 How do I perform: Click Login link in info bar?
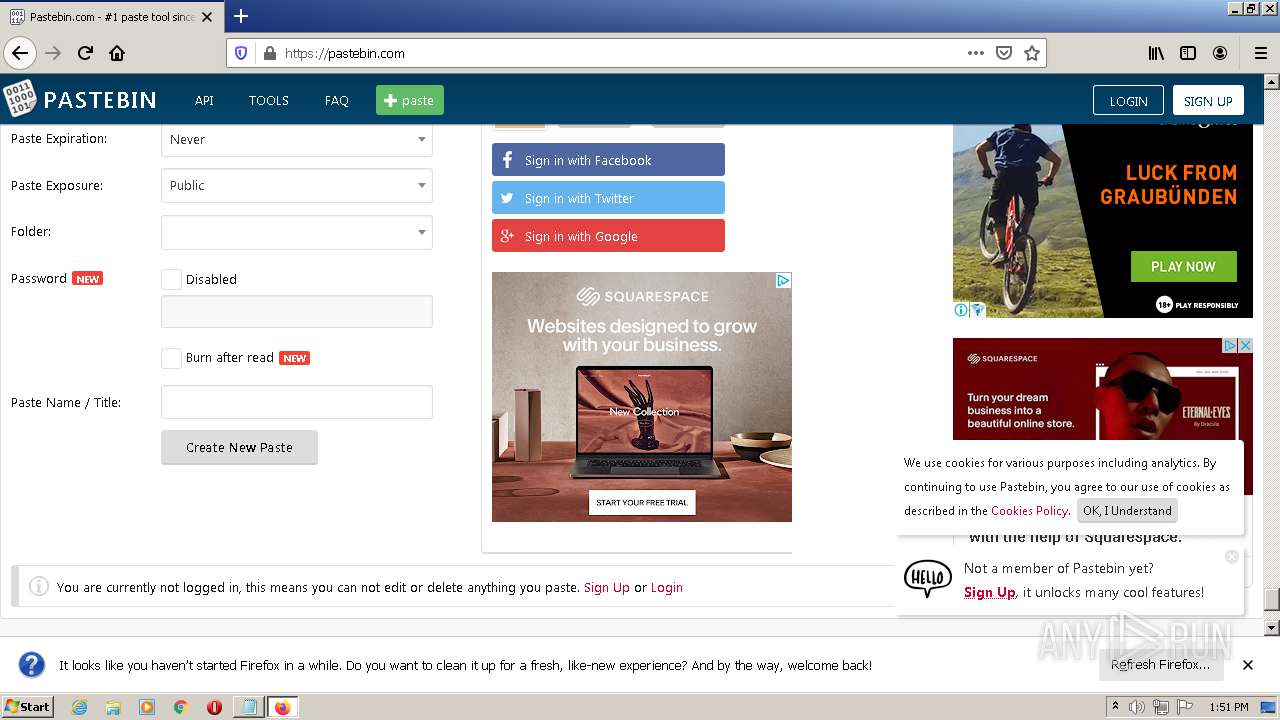(667, 587)
